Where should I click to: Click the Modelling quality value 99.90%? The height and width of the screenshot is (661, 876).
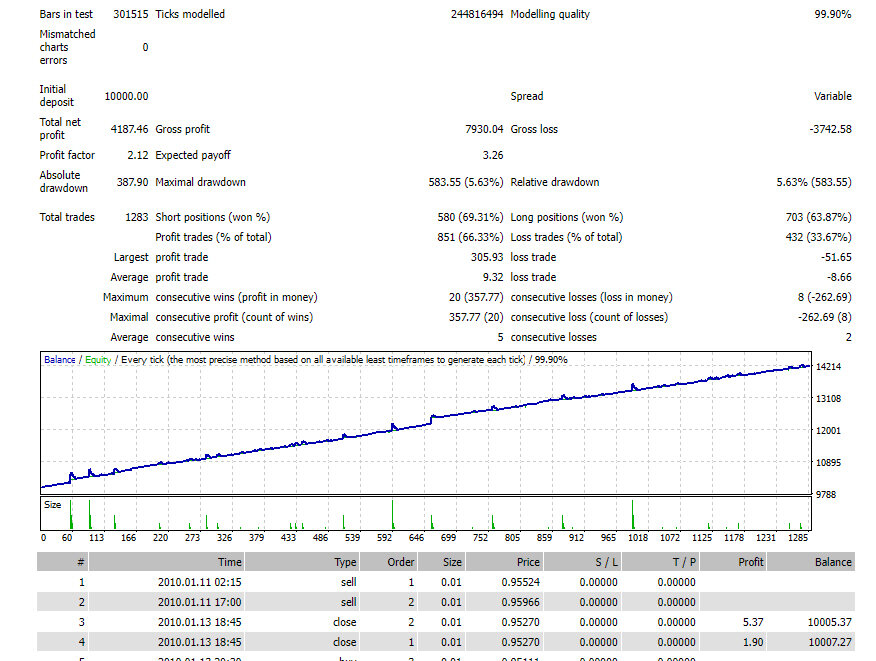pyautogui.click(x=832, y=15)
